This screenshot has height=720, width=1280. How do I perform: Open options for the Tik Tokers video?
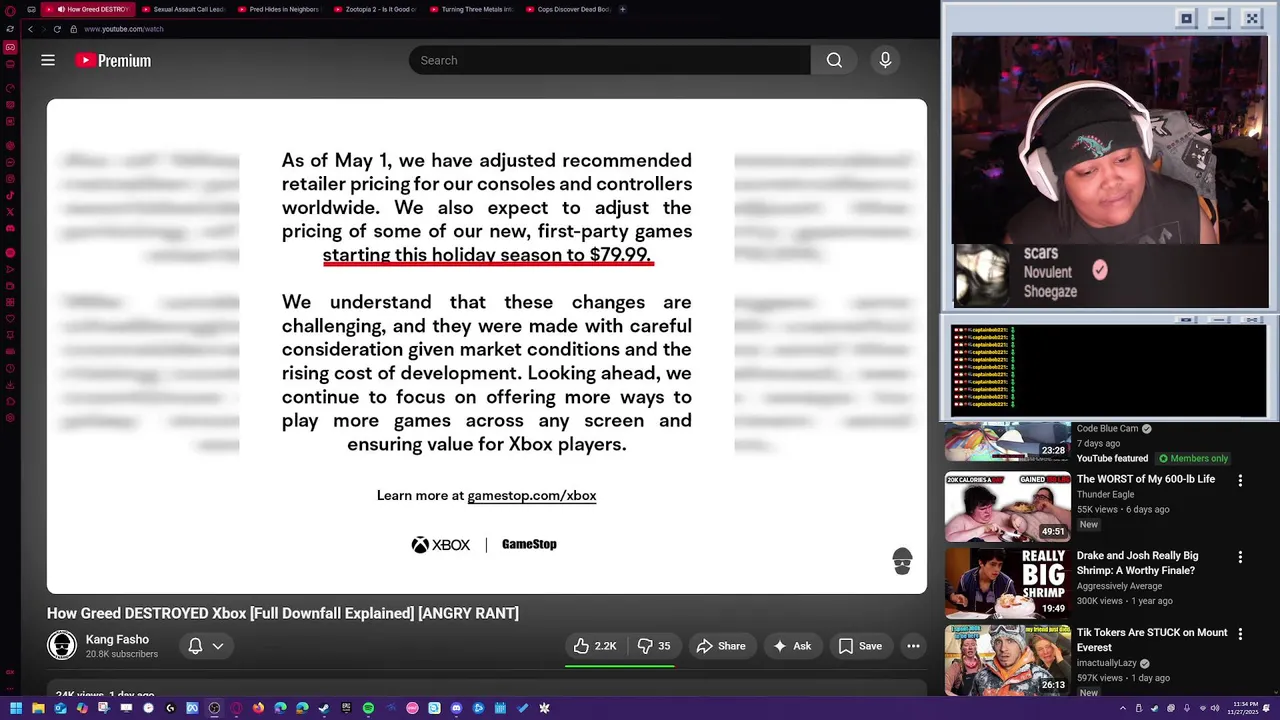coord(1240,634)
